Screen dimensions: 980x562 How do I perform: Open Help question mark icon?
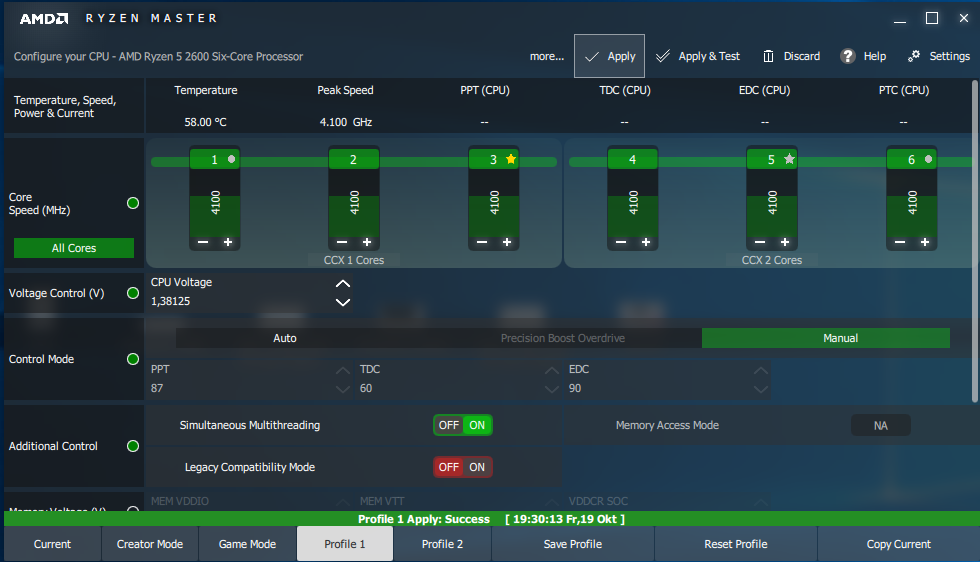pyautogui.click(x=848, y=56)
